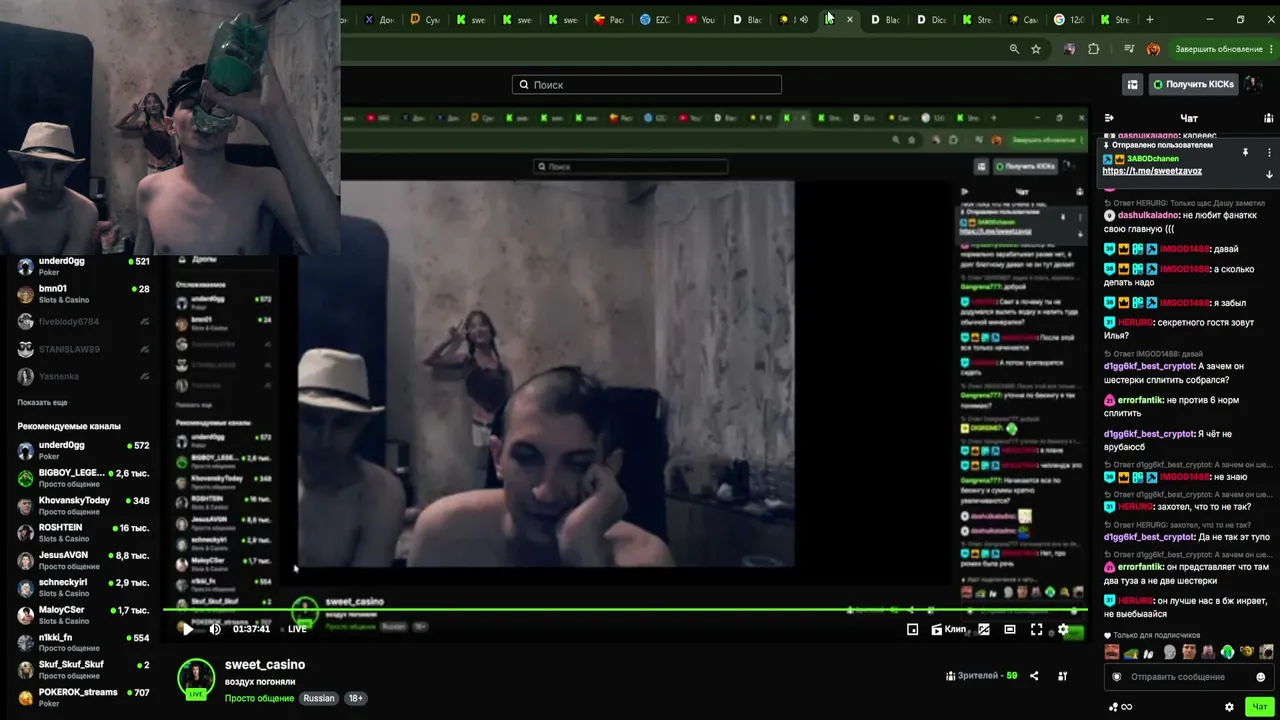Click Получить KICKs button
The width and height of the screenshot is (1280, 720).
1193,84
